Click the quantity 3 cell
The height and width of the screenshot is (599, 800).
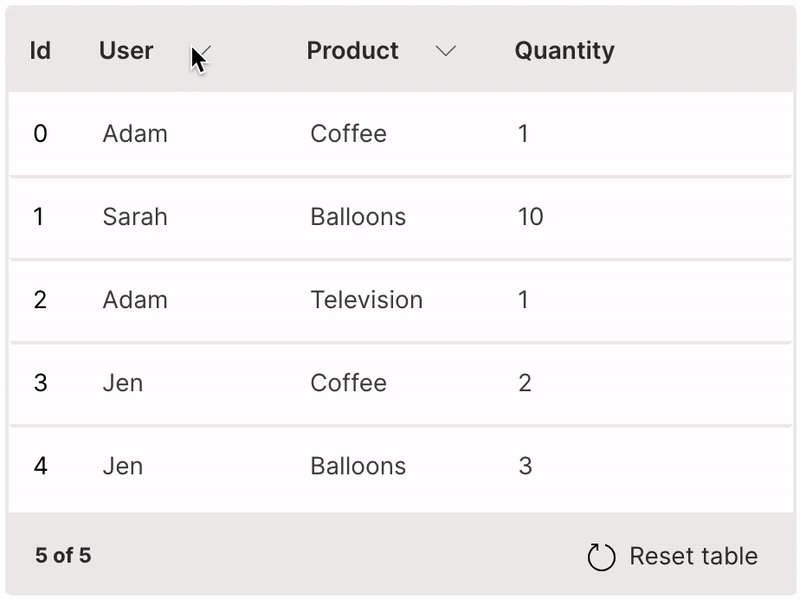[525, 466]
